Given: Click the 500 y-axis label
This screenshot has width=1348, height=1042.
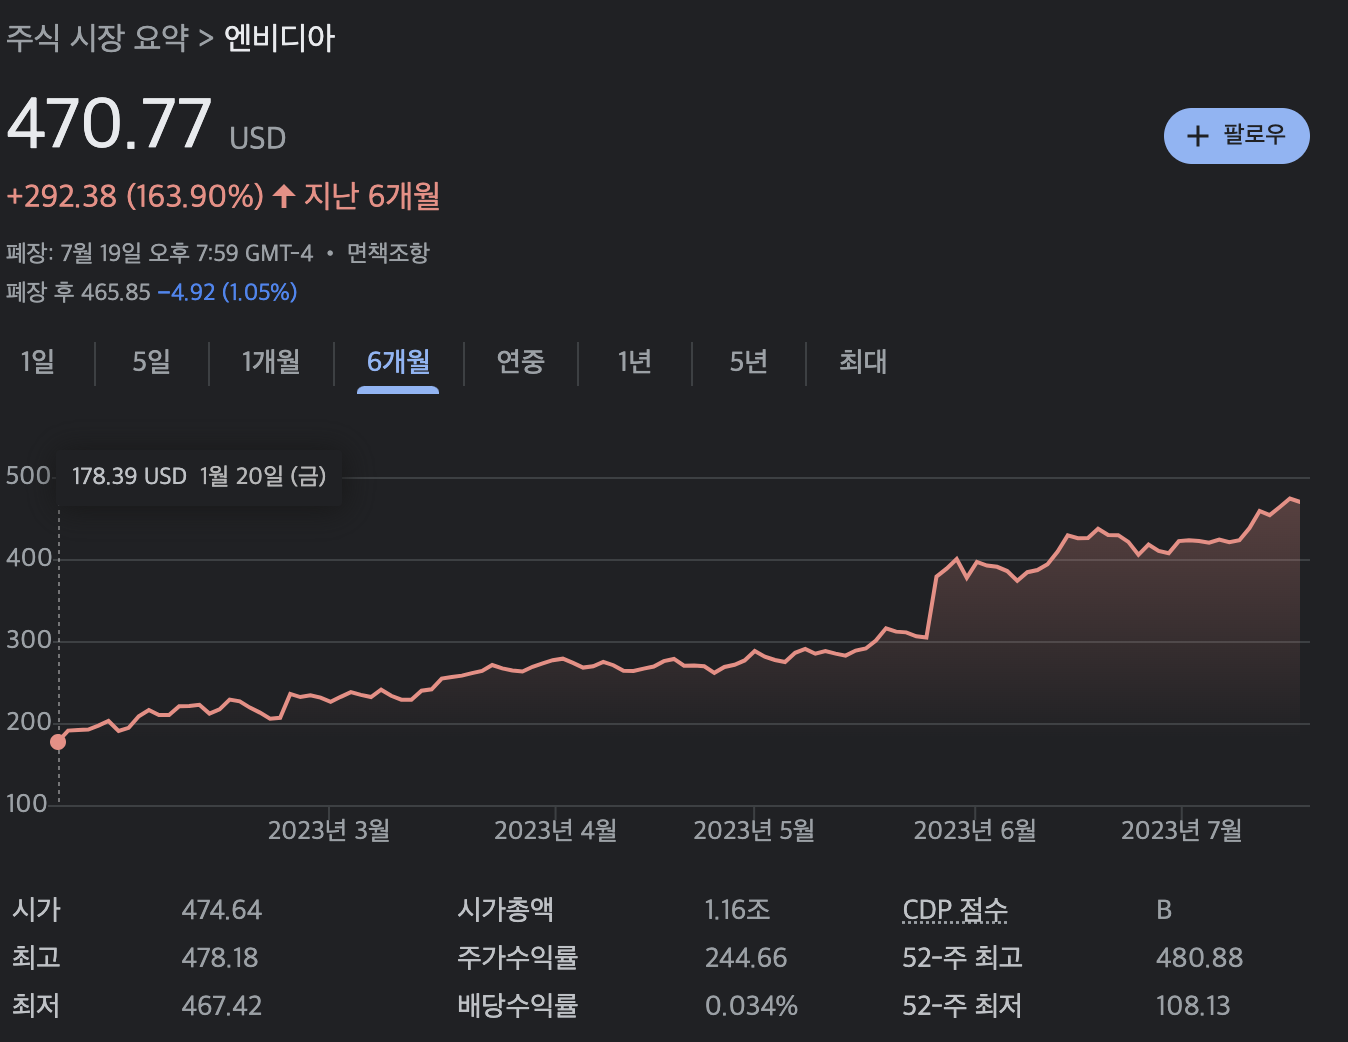Looking at the screenshot, I should point(28,476).
